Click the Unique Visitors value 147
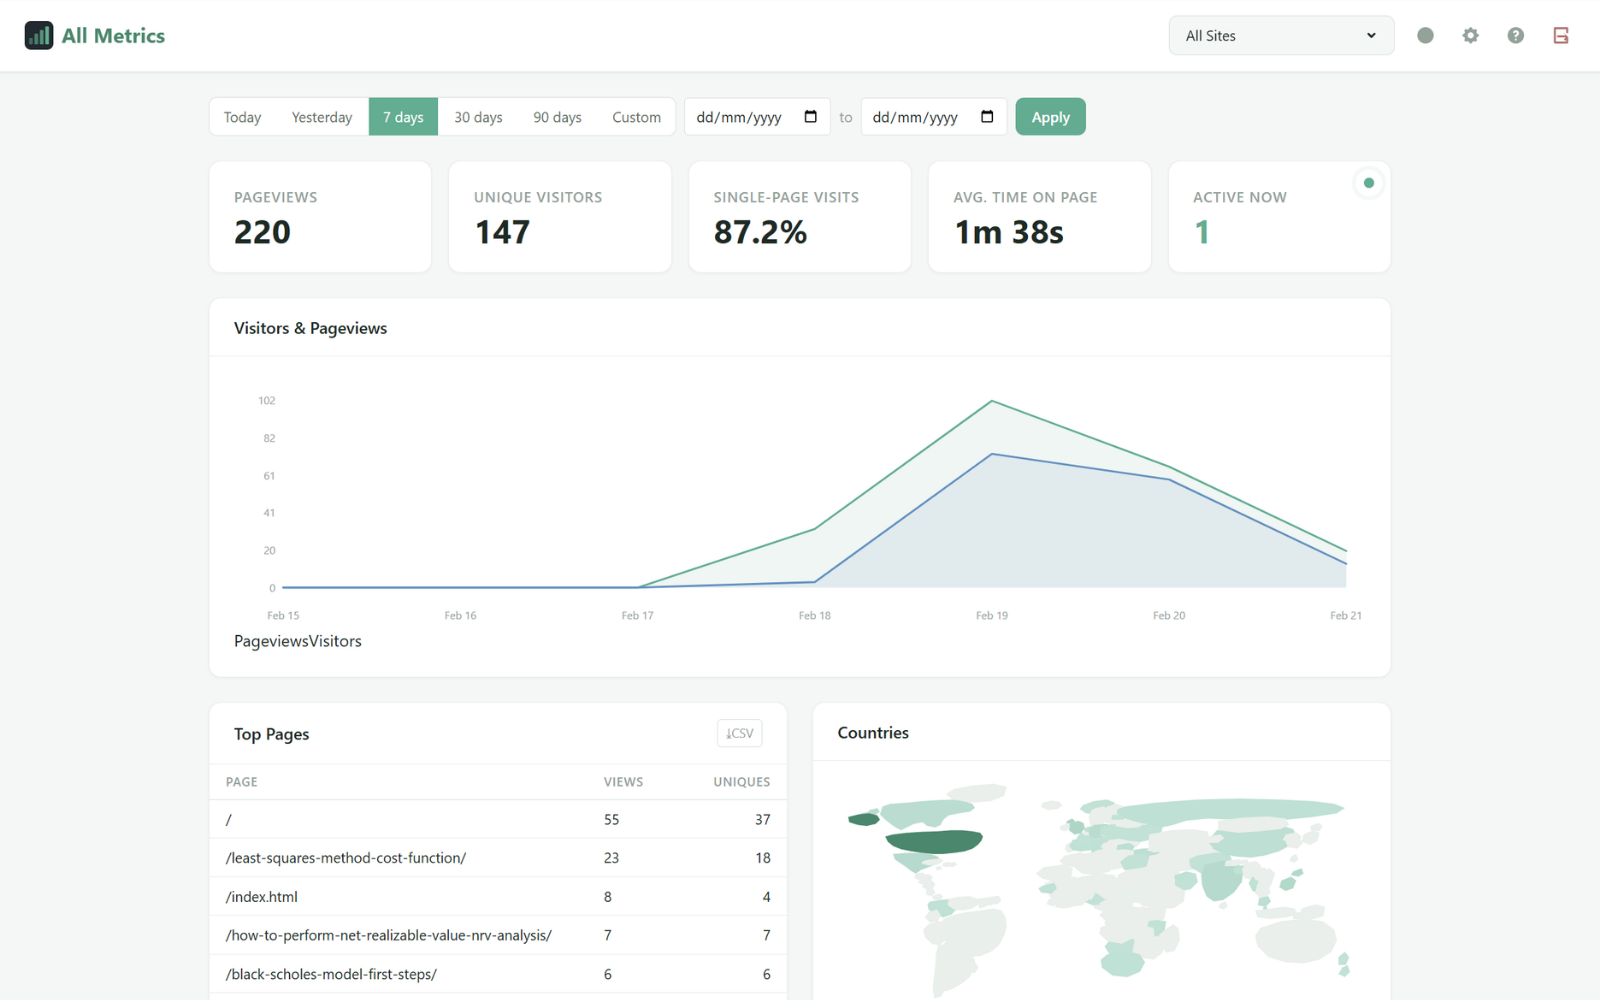Image resolution: width=1600 pixels, height=1000 pixels. [502, 232]
